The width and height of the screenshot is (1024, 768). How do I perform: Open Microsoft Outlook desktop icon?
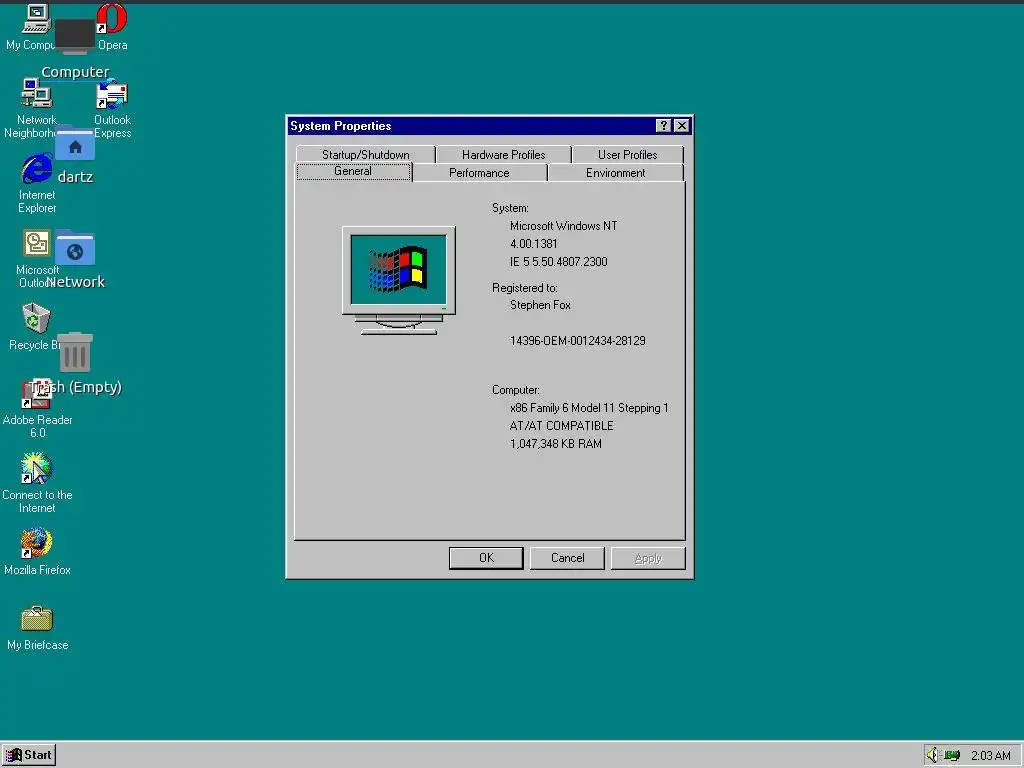37,244
